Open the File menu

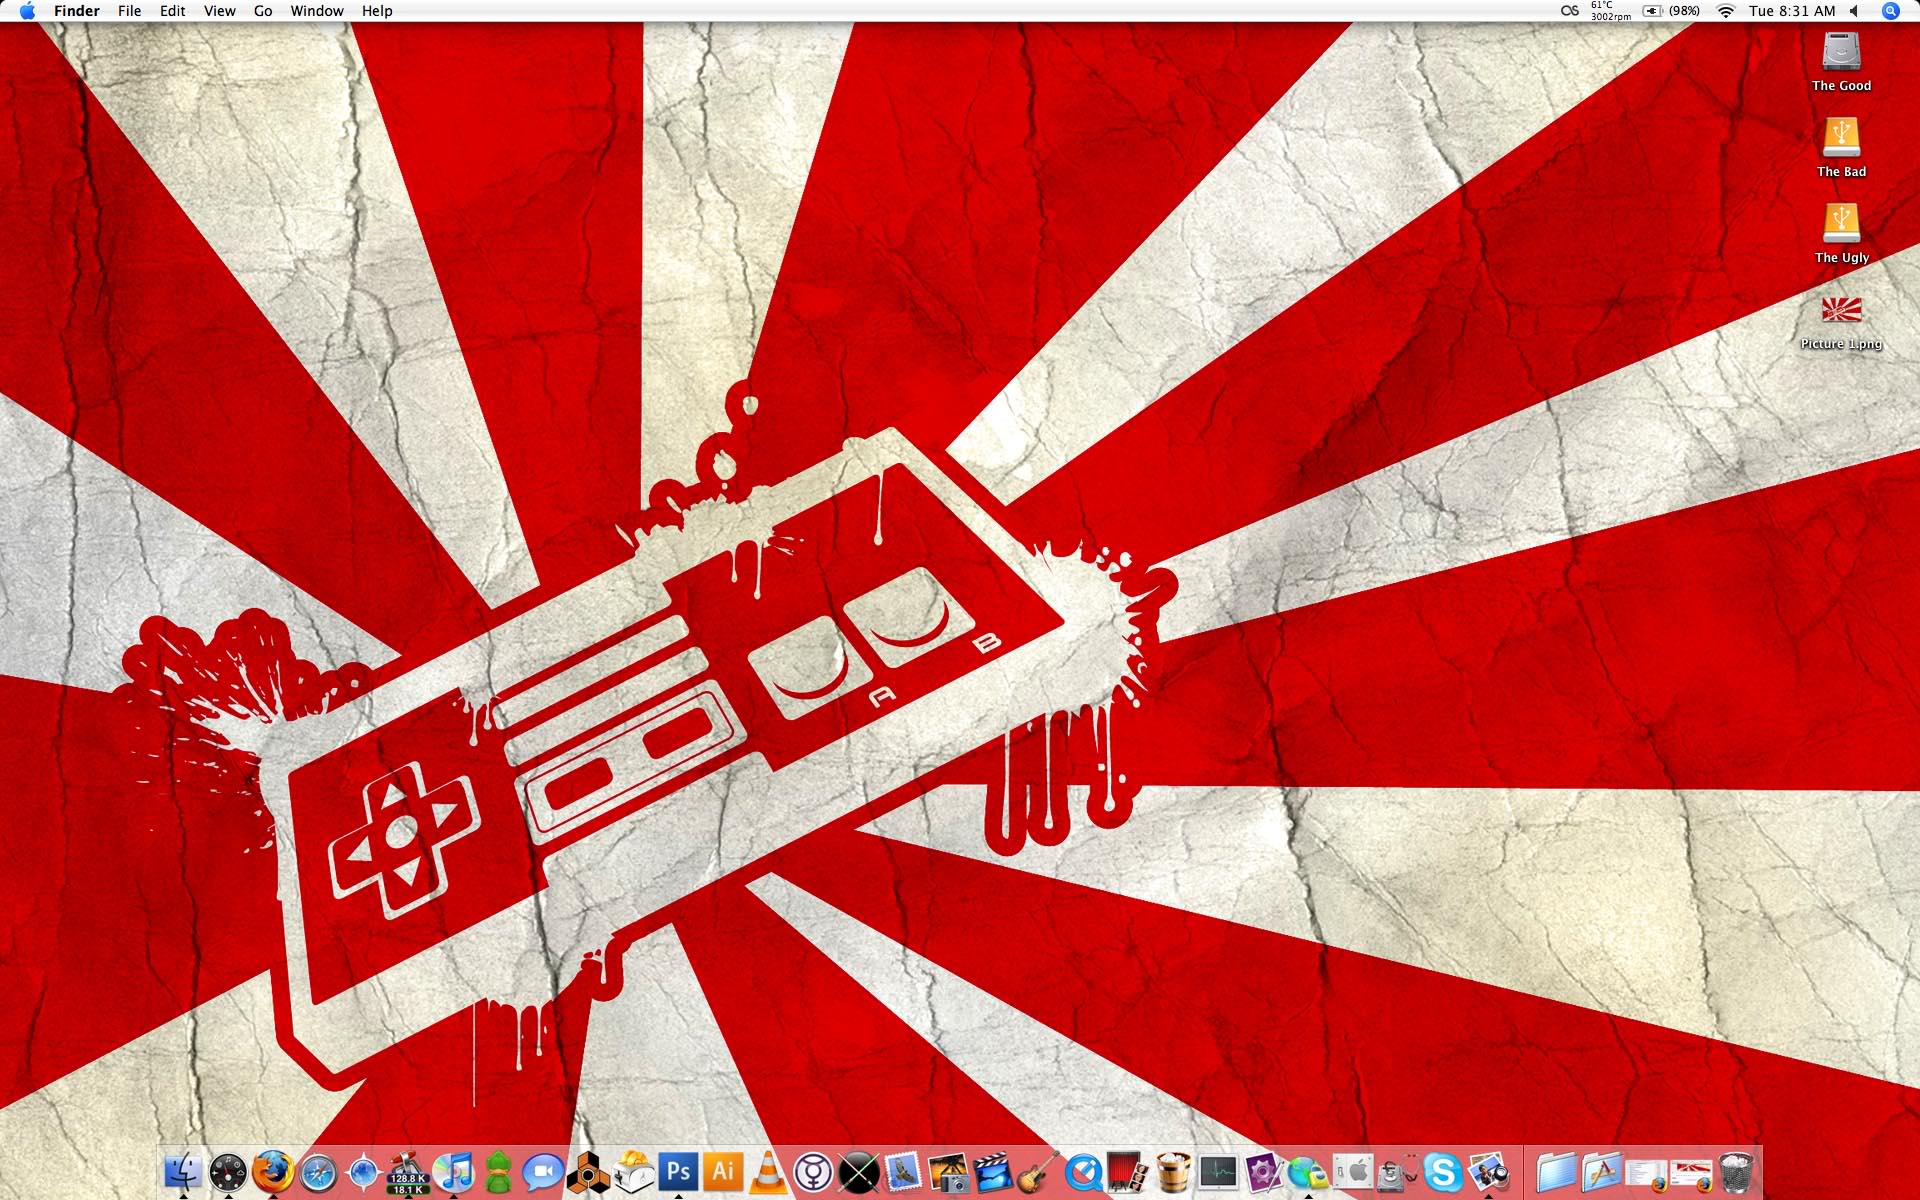click(129, 11)
